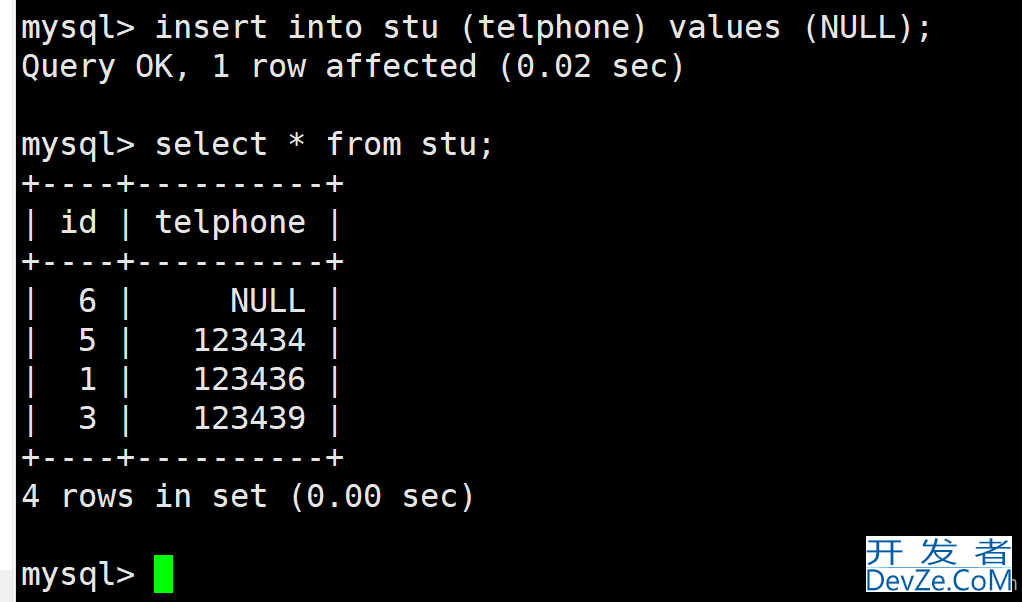Click the id value 6 in first row
The height and width of the screenshot is (602, 1022).
87,302
